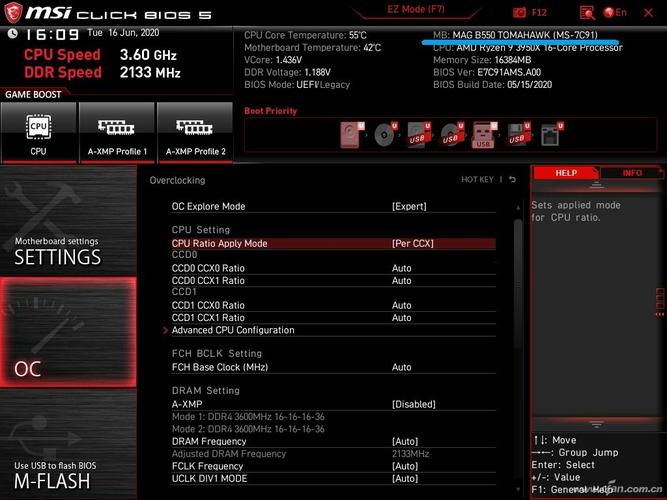
Task: Switch to the HELP tab
Action: coord(566,173)
